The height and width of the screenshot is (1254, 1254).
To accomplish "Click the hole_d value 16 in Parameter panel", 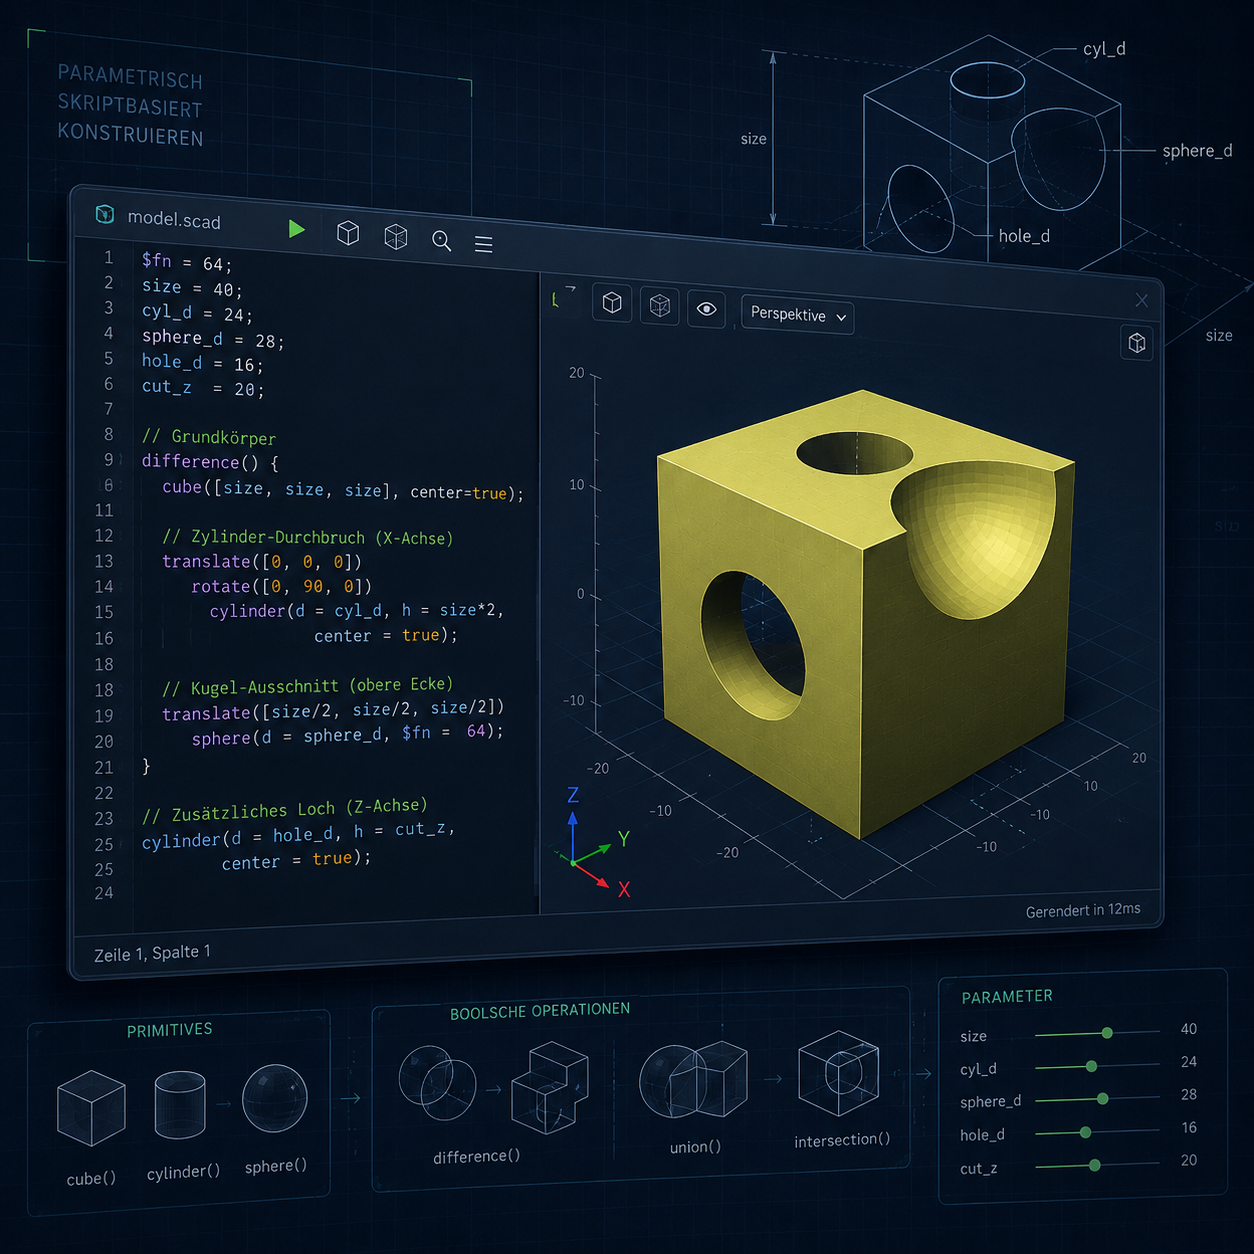I will 1188,1128.
